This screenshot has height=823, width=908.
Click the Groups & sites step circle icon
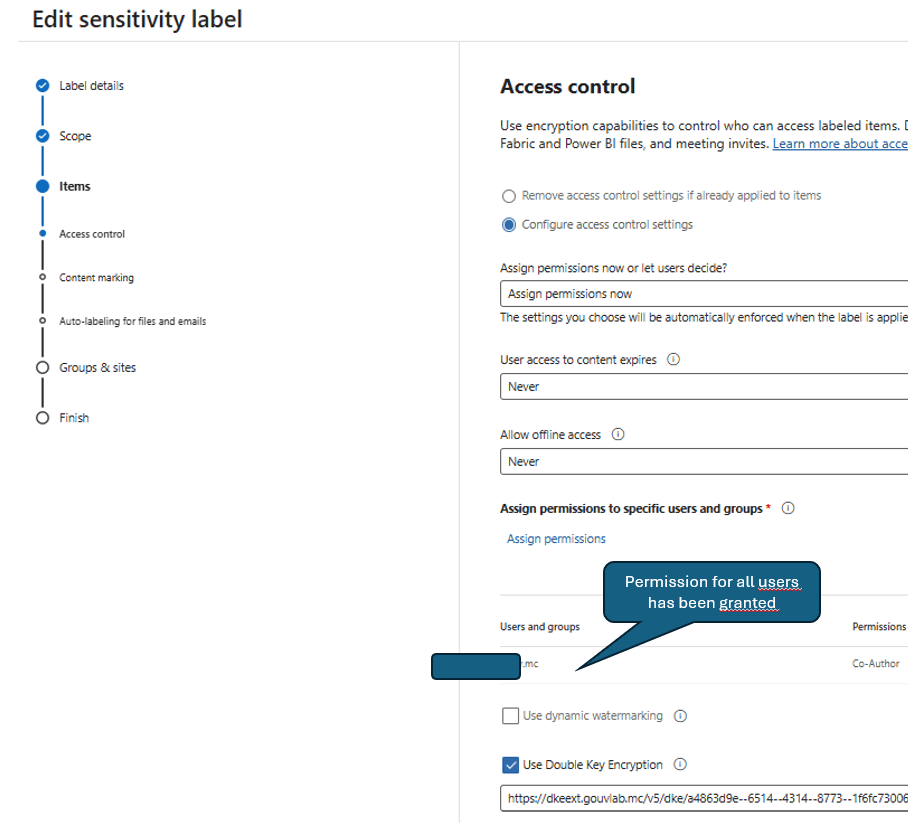click(x=42, y=368)
